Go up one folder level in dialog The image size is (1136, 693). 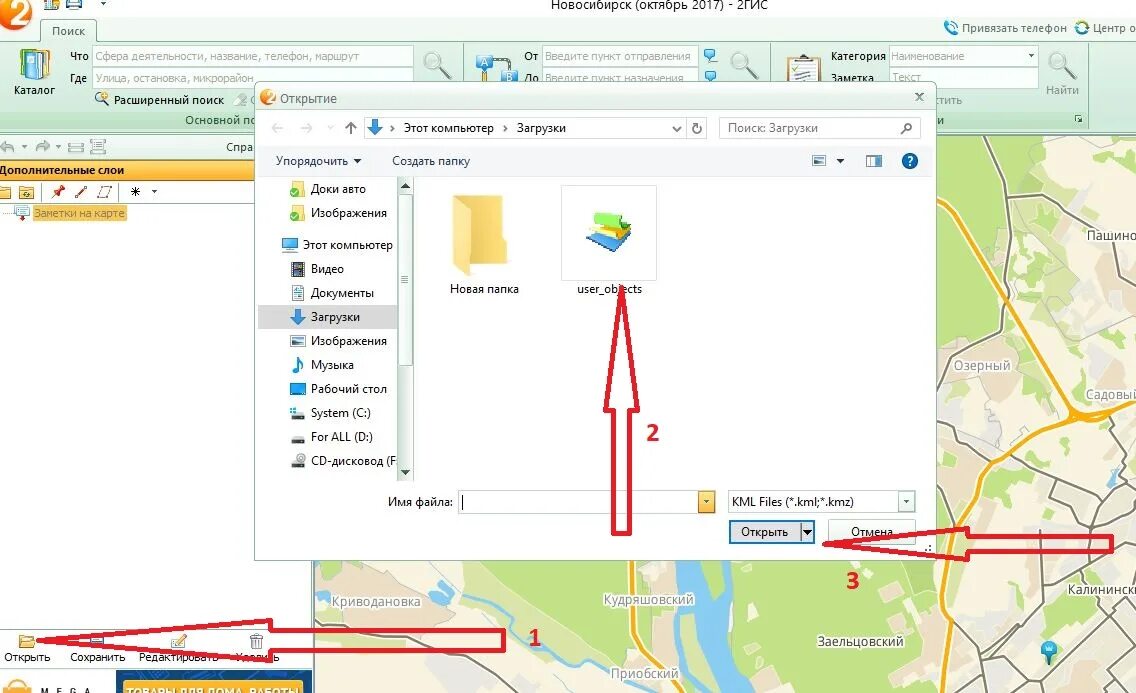click(x=351, y=128)
